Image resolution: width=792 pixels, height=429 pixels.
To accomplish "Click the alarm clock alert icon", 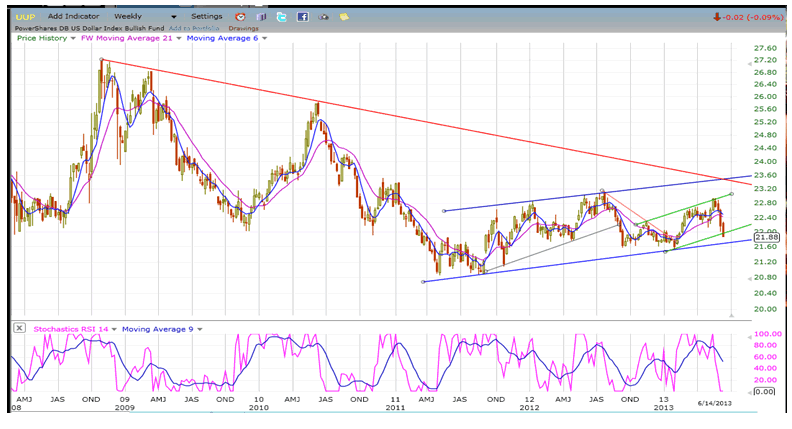I will pyautogui.click(x=238, y=17).
